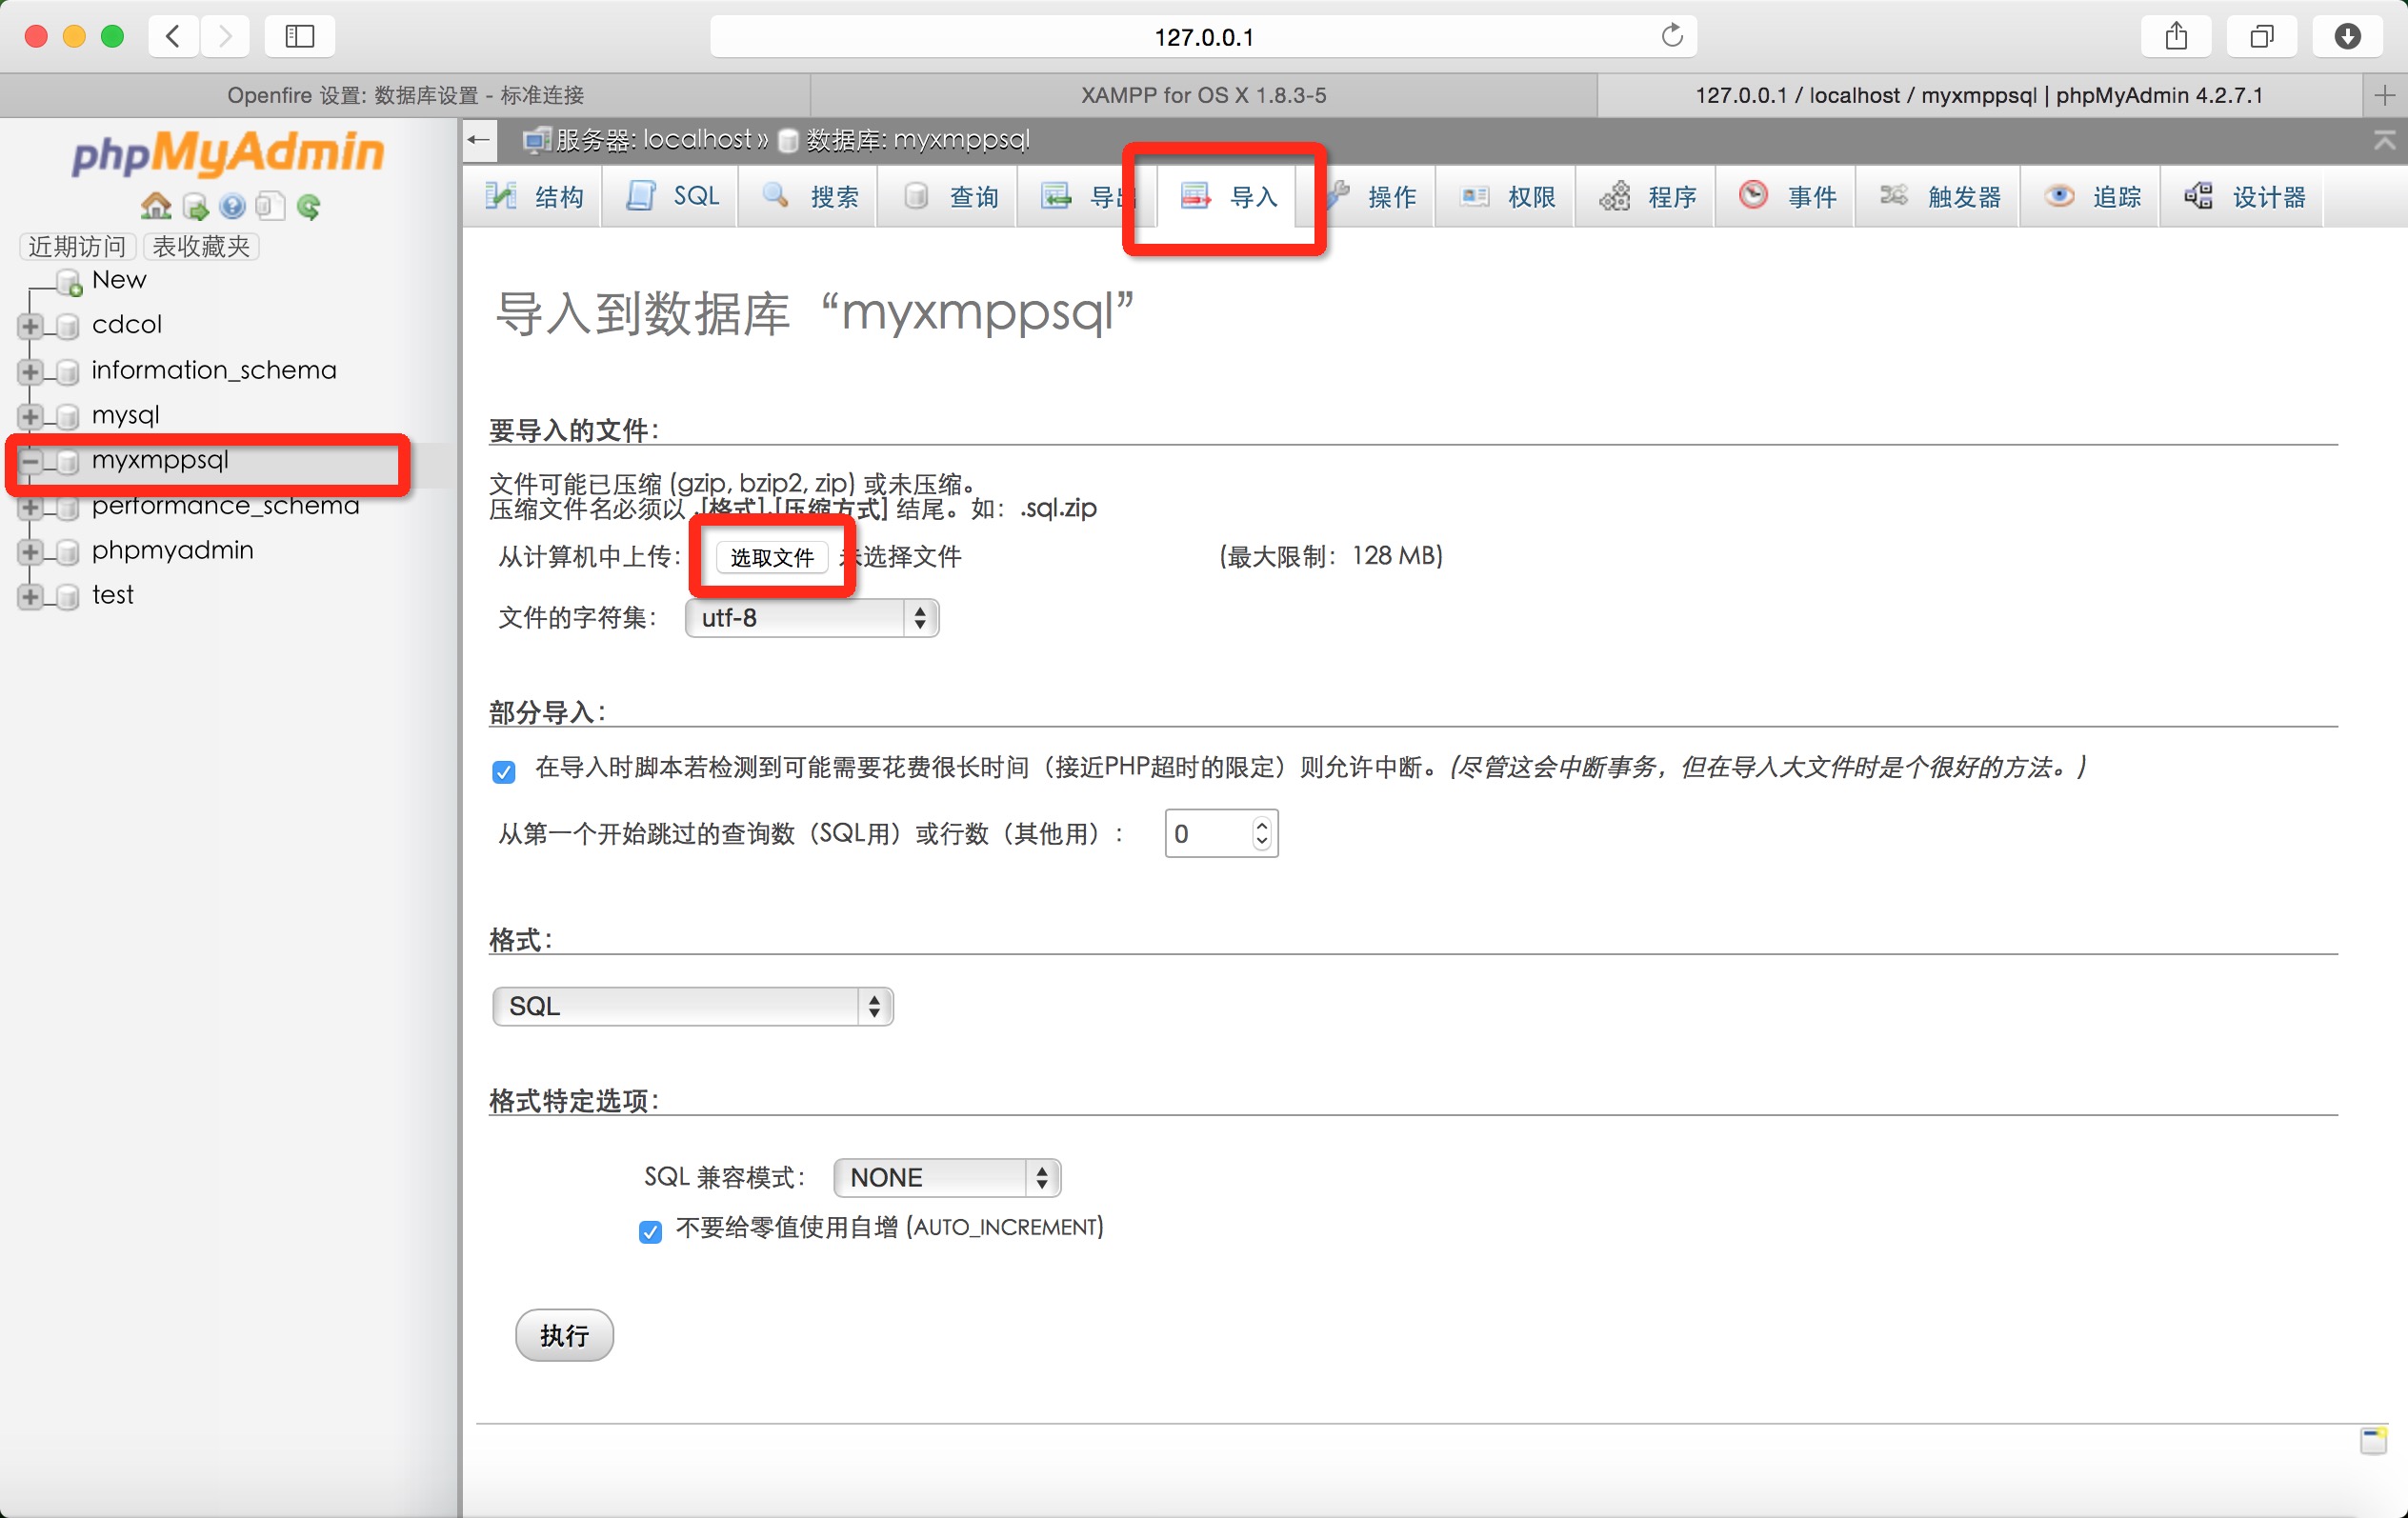Expand the mysql database node

click(x=30, y=416)
